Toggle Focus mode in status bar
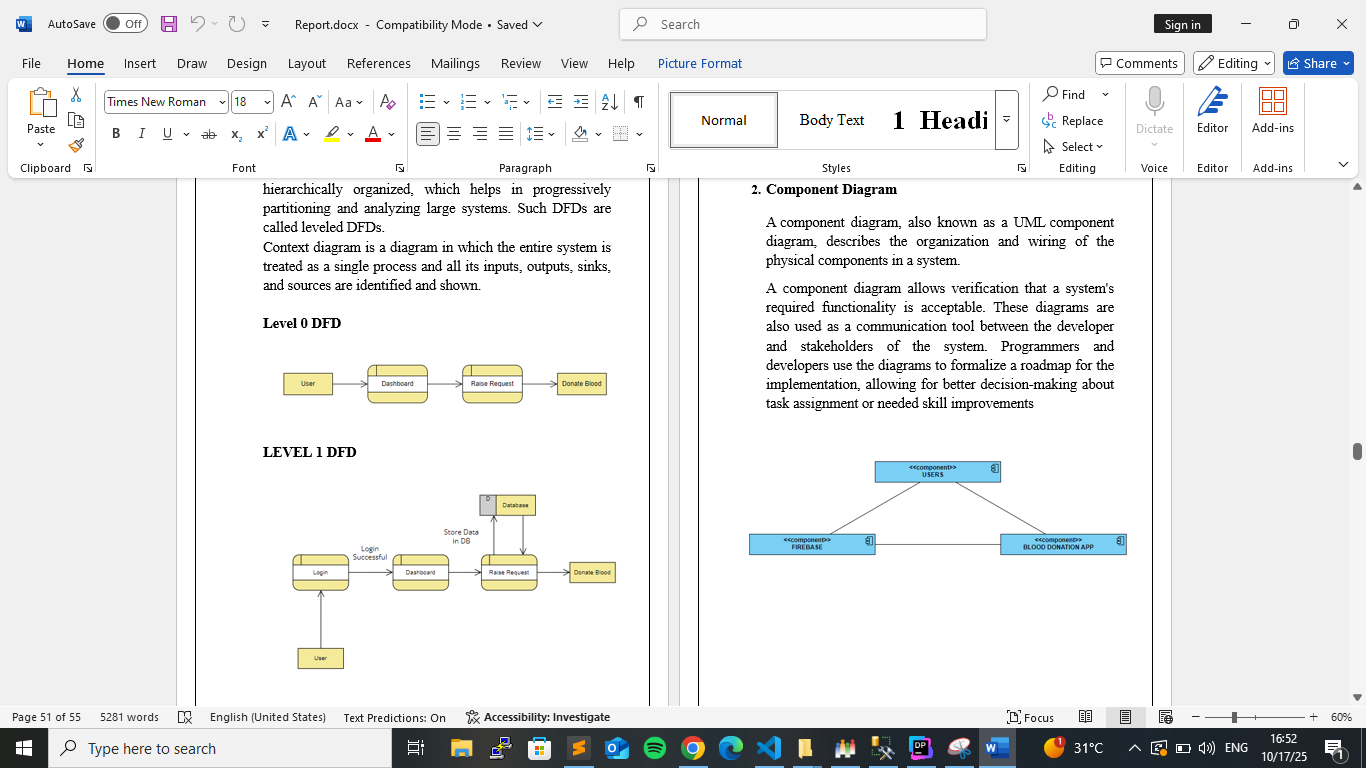This screenshot has height=768, width=1366. [1030, 717]
